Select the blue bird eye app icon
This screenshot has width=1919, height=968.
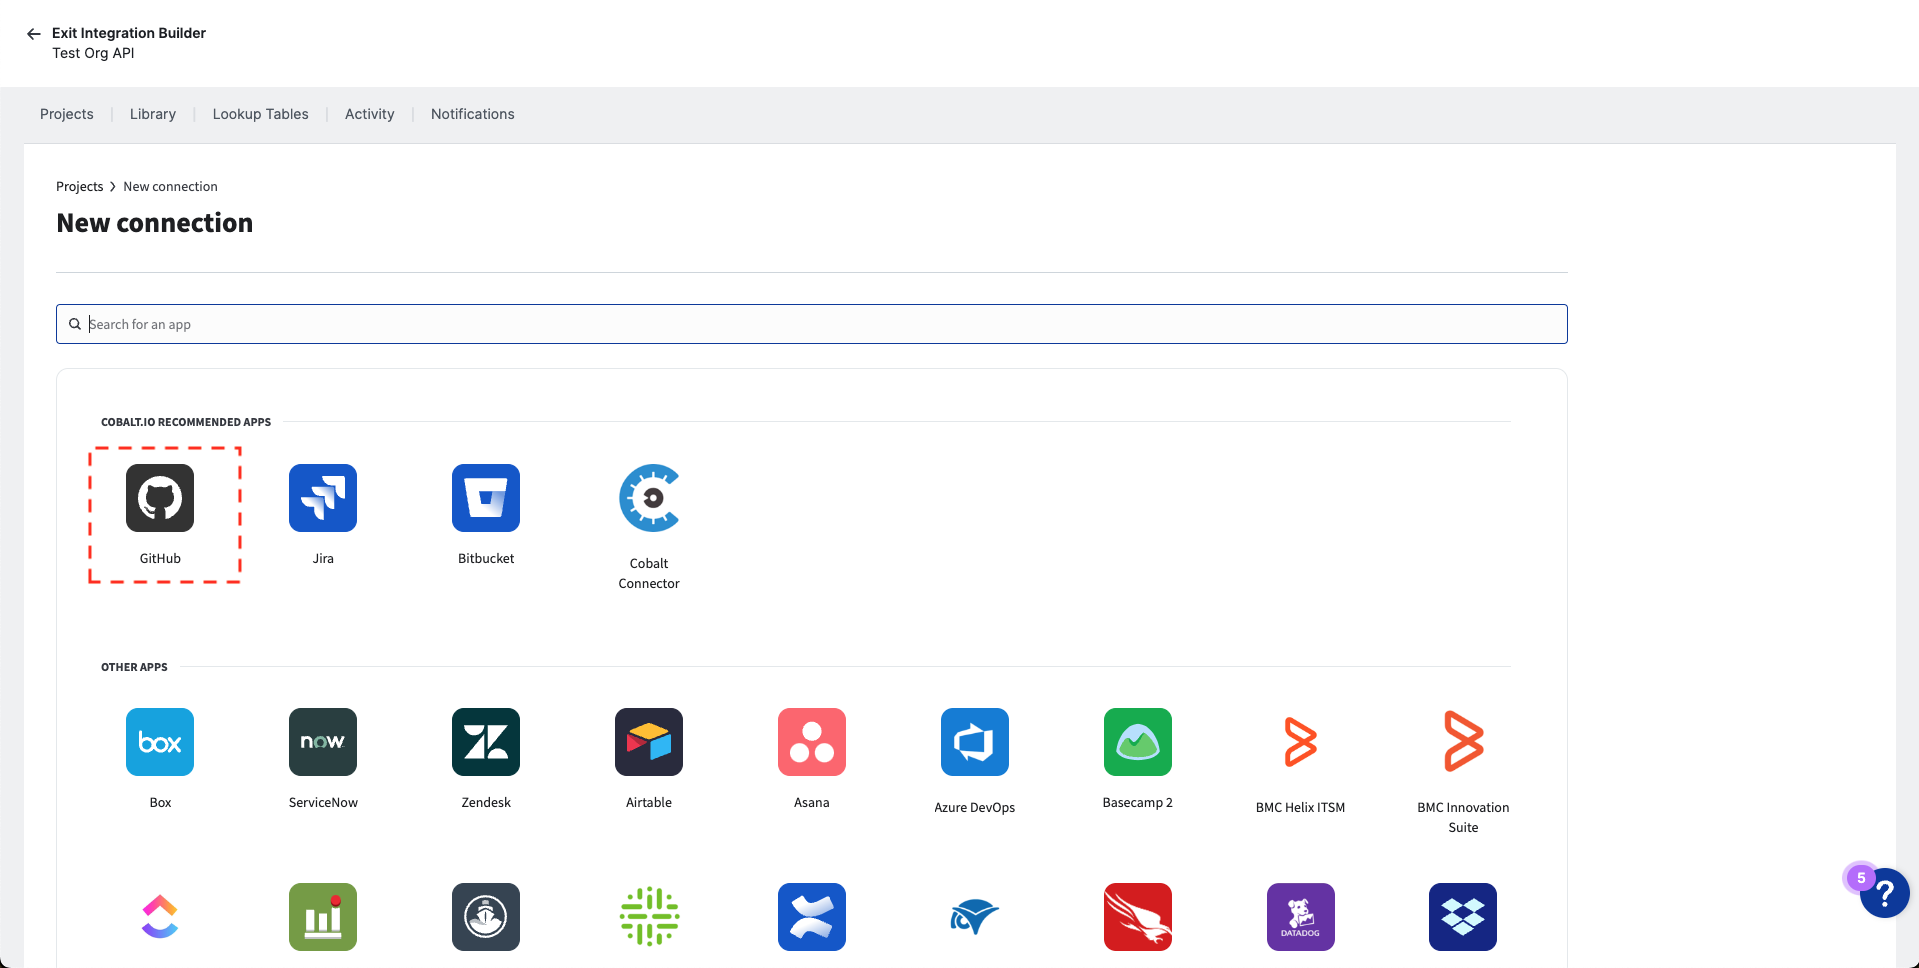pyautogui.click(x=975, y=917)
